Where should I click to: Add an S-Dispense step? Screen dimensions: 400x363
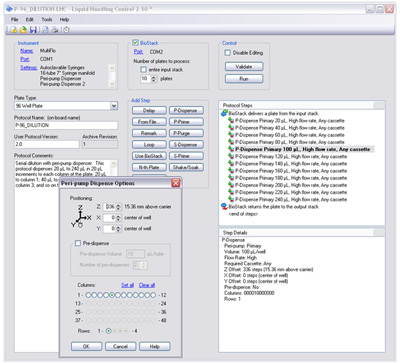[x=186, y=145]
